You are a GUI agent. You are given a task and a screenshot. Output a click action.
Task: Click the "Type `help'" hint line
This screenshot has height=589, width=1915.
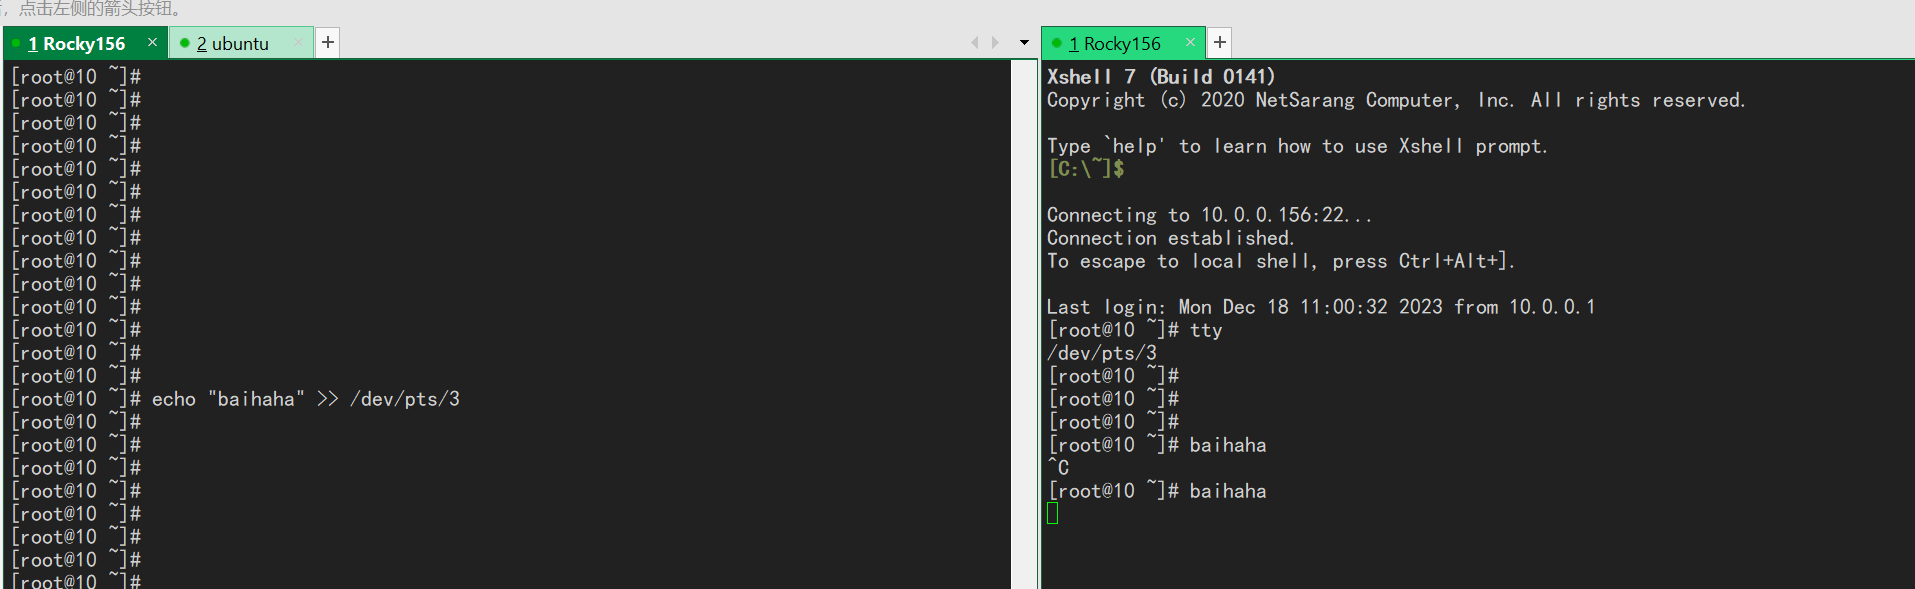click(1297, 146)
